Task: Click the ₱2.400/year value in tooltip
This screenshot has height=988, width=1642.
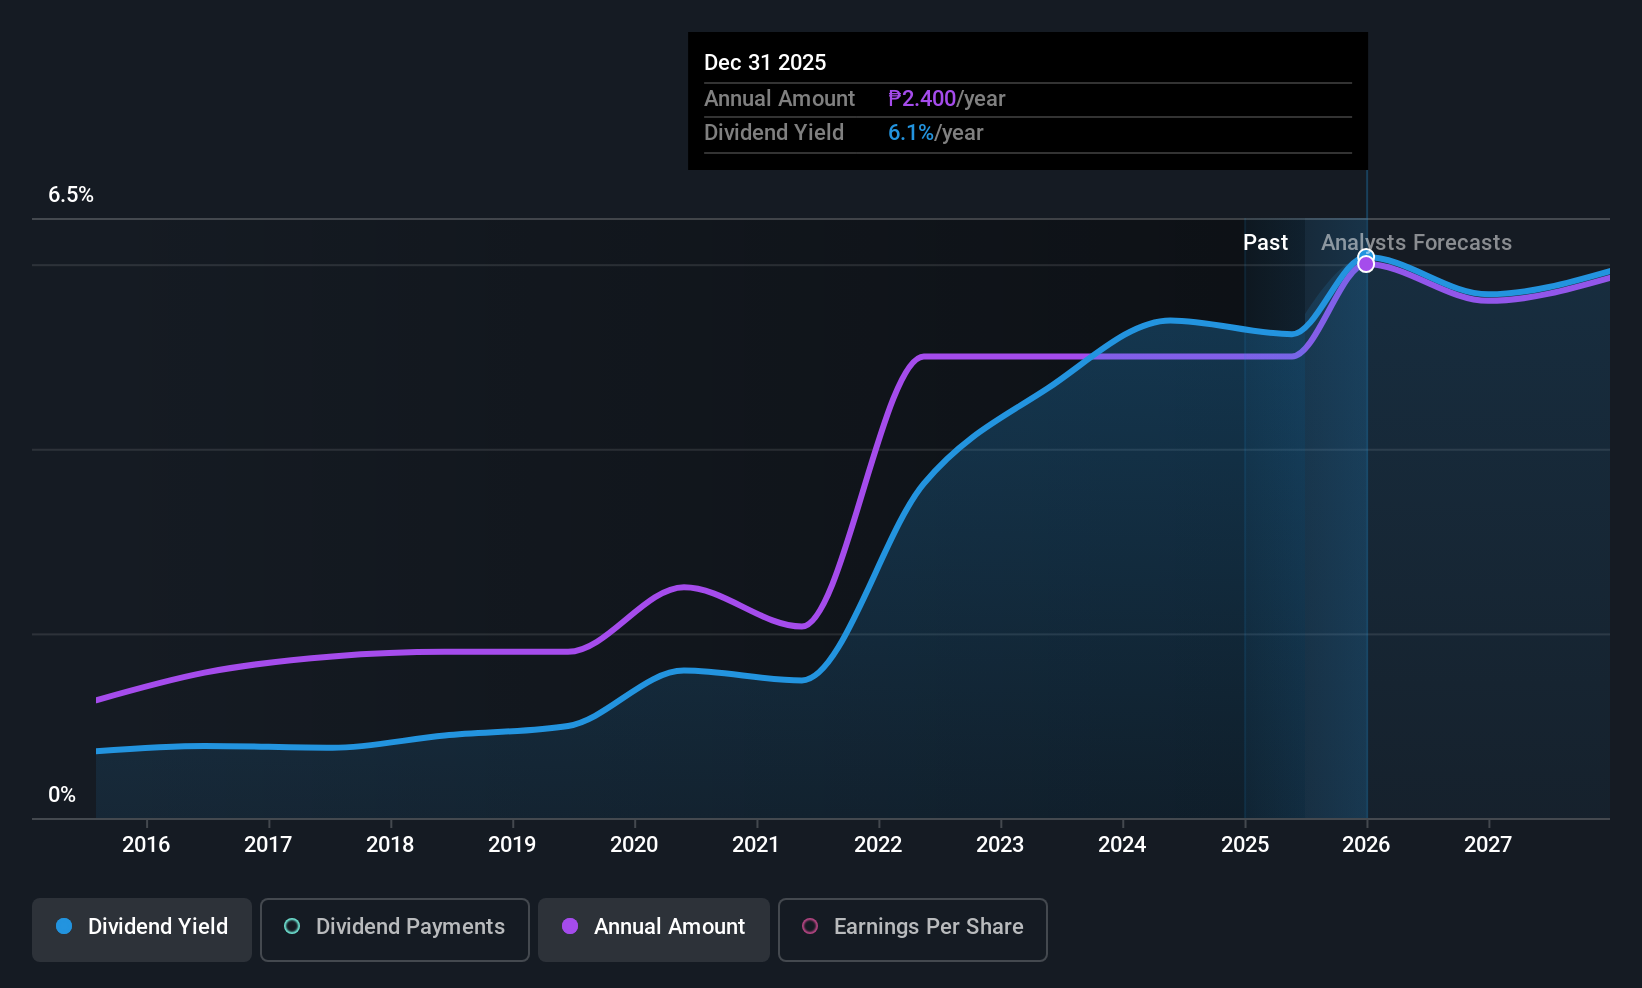Action: 946,99
